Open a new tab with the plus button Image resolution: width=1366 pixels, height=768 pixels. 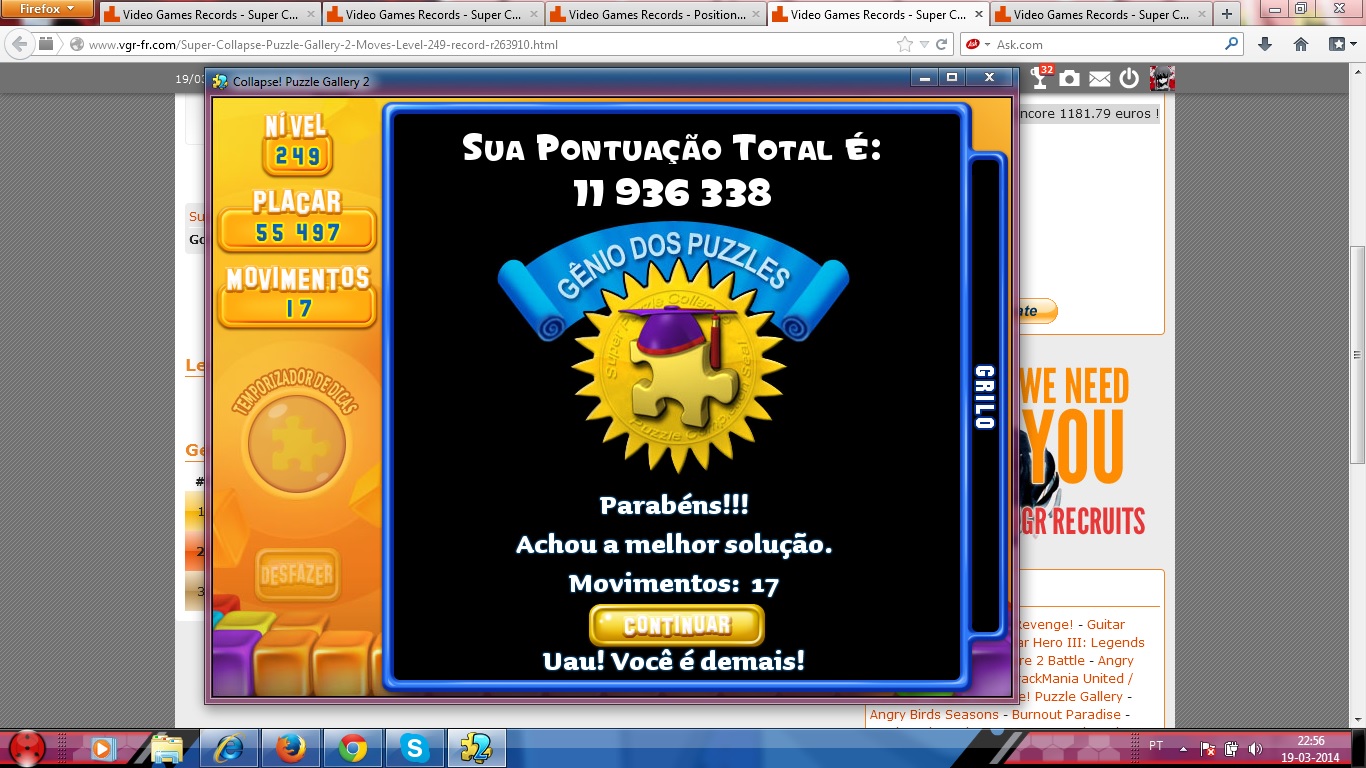[x=1227, y=14]
